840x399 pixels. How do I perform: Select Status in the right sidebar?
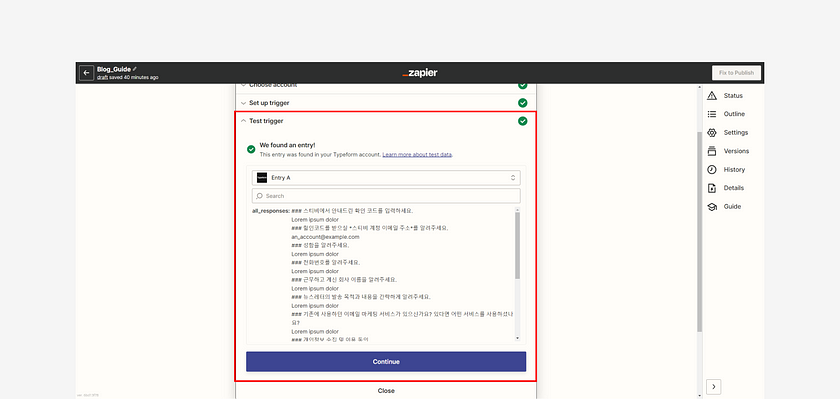point(733,96)
